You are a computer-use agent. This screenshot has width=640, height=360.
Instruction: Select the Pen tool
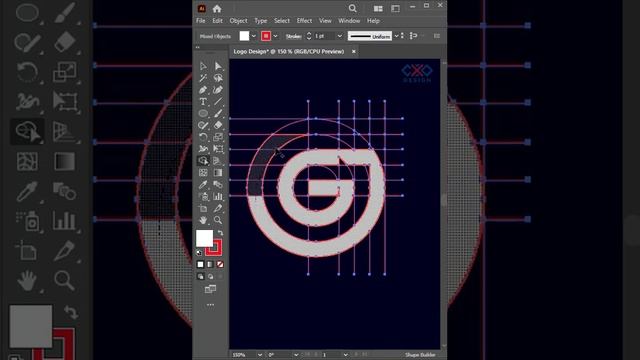(203, 89)
